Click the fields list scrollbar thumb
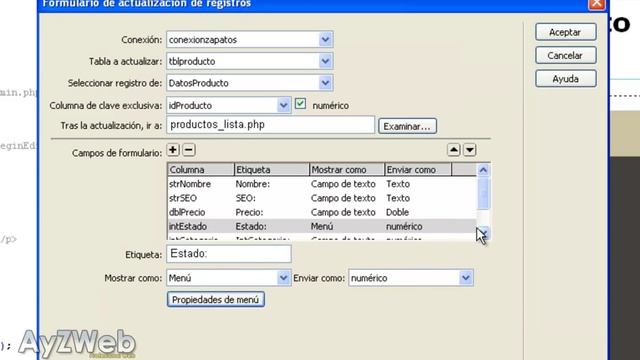 coord(483,193)
